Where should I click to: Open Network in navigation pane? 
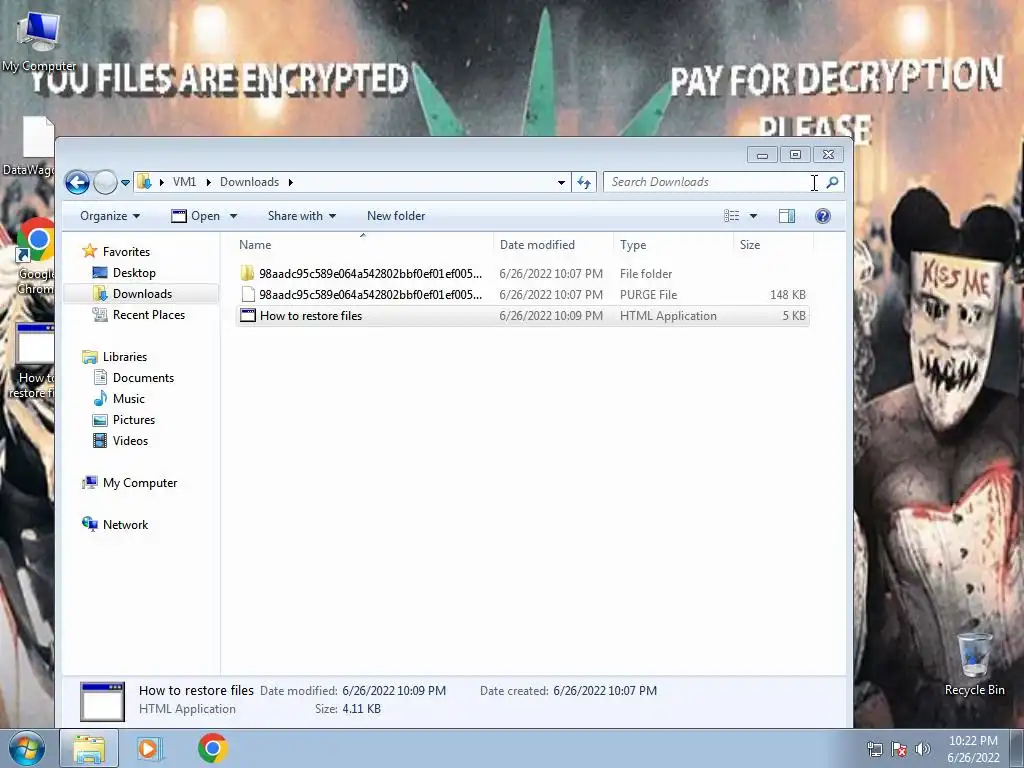[x=125, y=525]
